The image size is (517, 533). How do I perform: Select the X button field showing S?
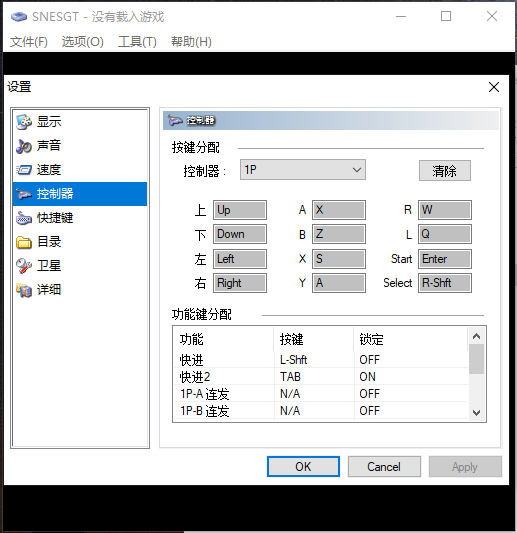[x=339, y=259]
